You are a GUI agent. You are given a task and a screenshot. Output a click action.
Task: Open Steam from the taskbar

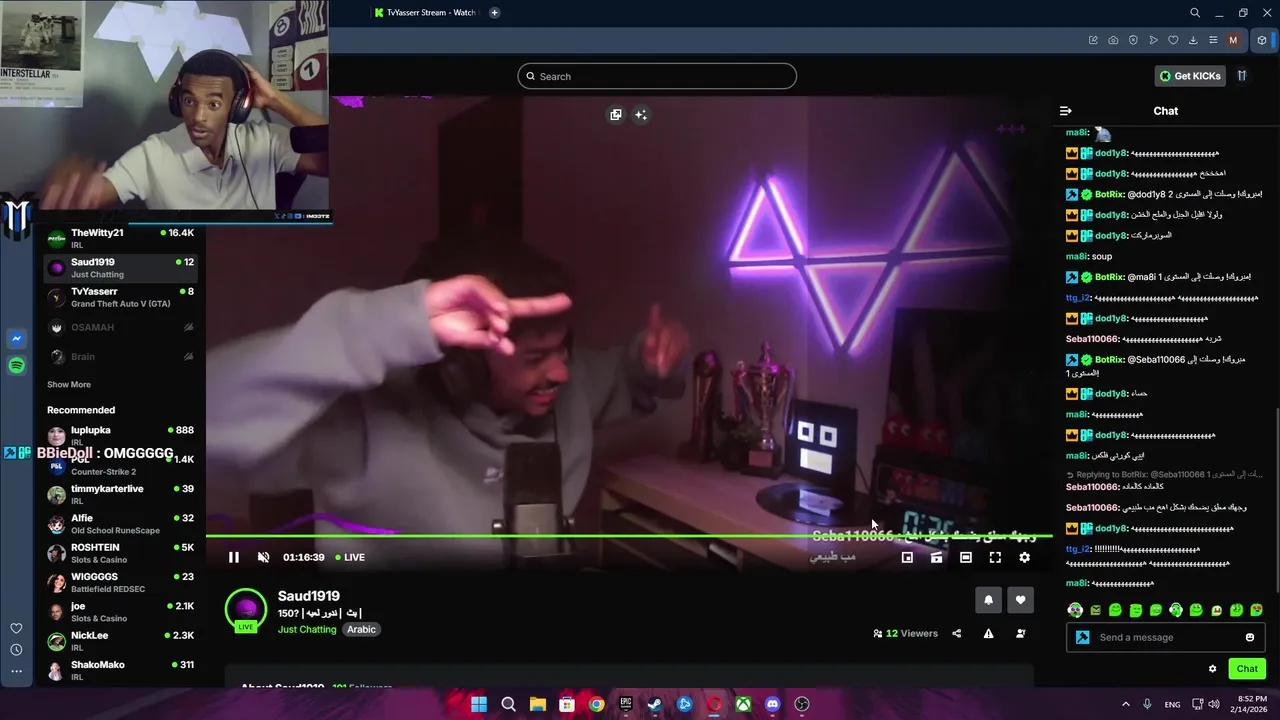tap(654, 704)
